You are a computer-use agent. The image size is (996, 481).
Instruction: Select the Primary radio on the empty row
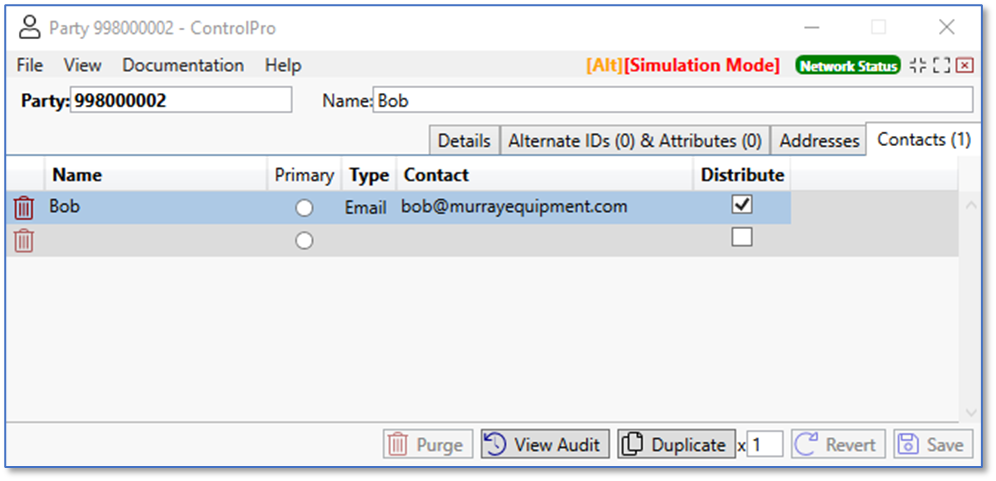pyautogui.click(x=304, y=241)
